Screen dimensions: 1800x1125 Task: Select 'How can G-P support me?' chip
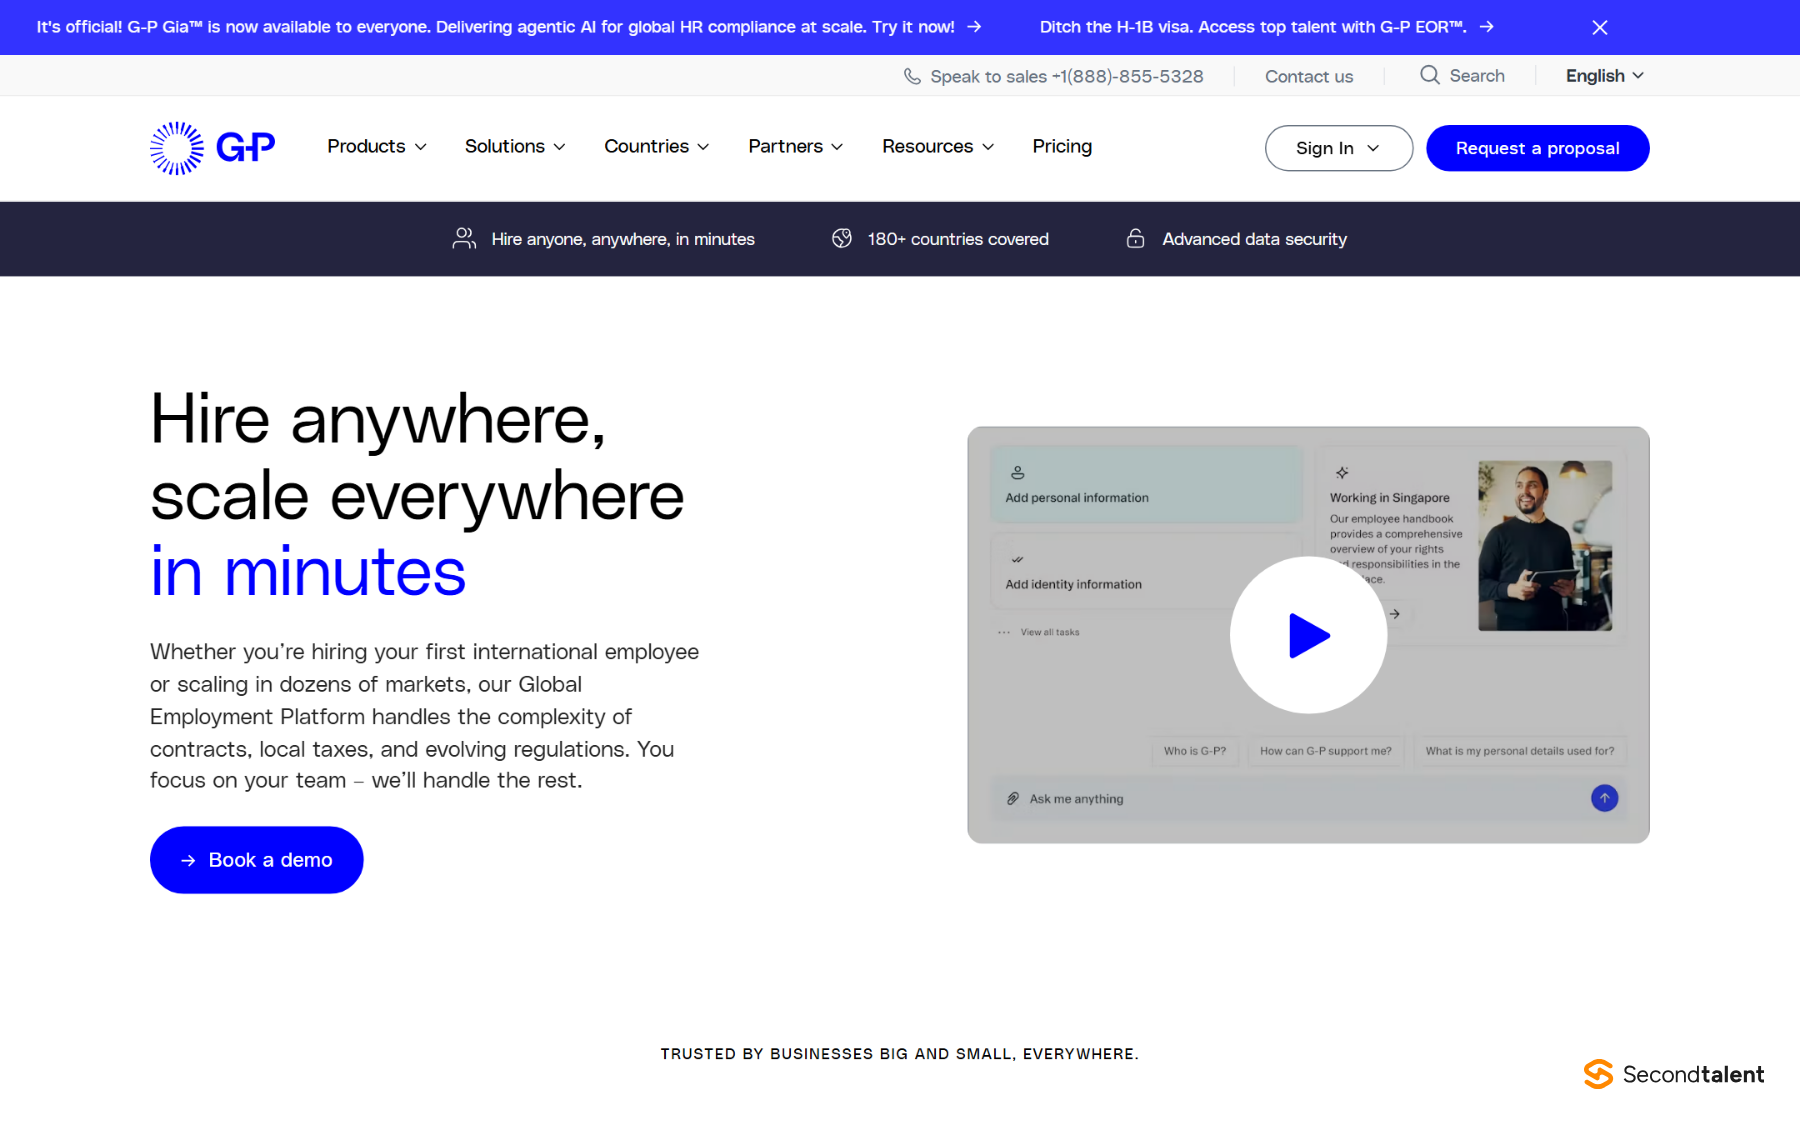click(x=1326, y=751)
